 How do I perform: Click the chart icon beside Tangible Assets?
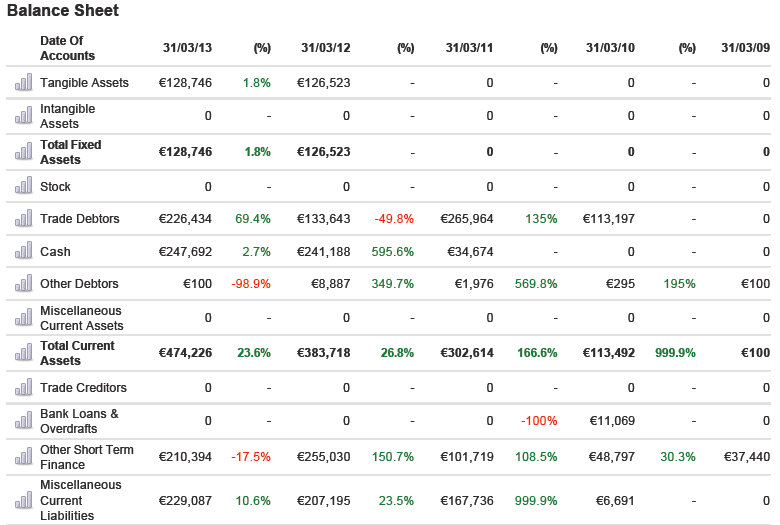point(23,83)
